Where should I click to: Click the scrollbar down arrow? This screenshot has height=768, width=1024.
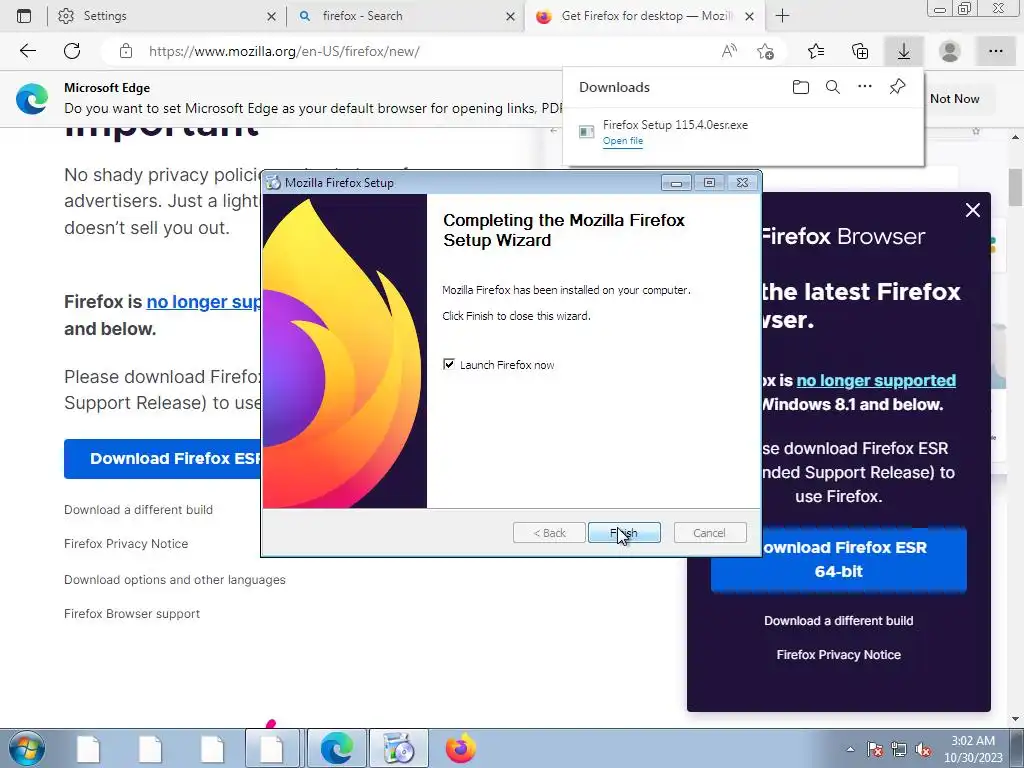[1016, 719]
